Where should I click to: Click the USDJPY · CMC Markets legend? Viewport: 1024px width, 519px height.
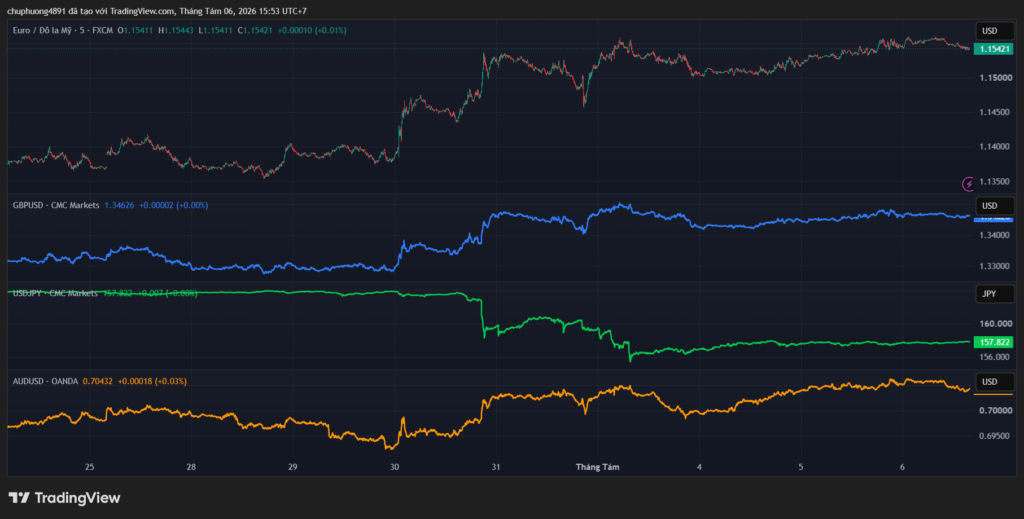[56, 293]
